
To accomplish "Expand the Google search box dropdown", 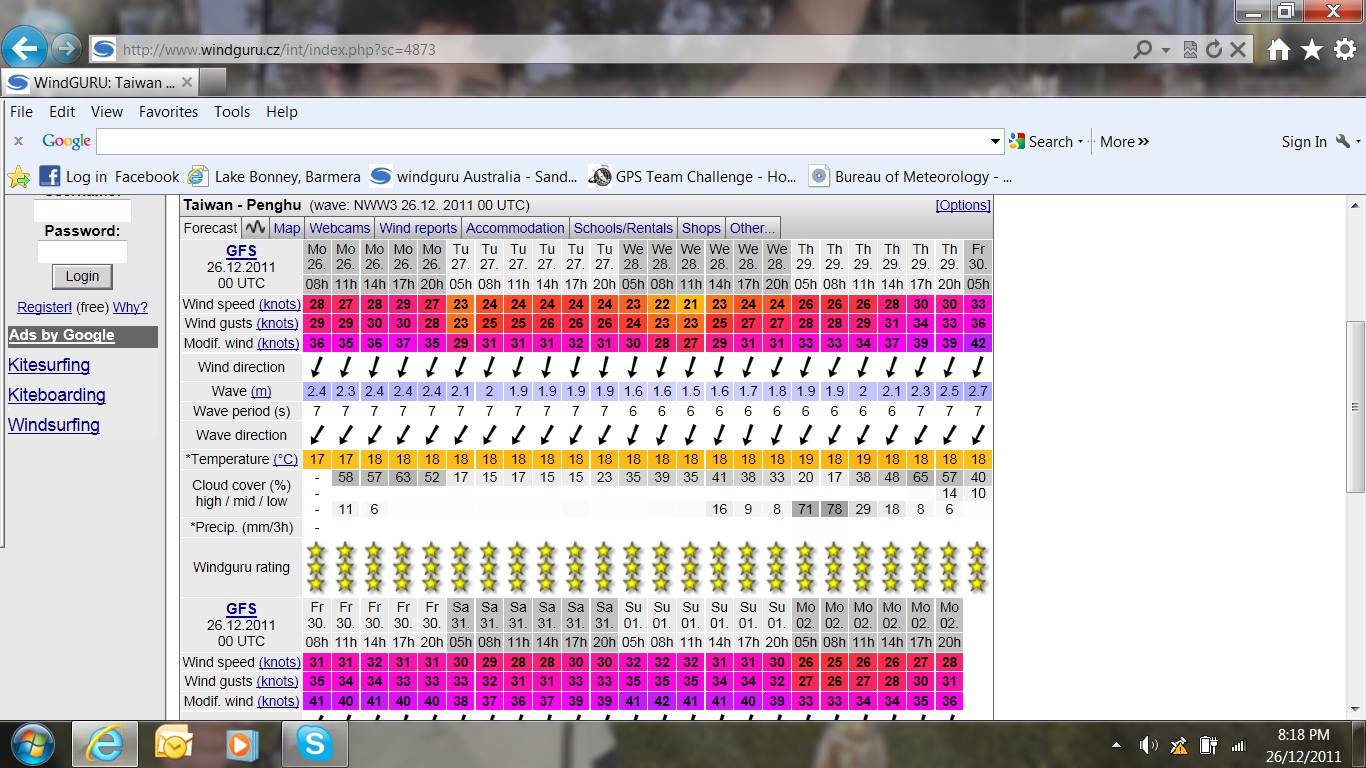I will point(995,142).
